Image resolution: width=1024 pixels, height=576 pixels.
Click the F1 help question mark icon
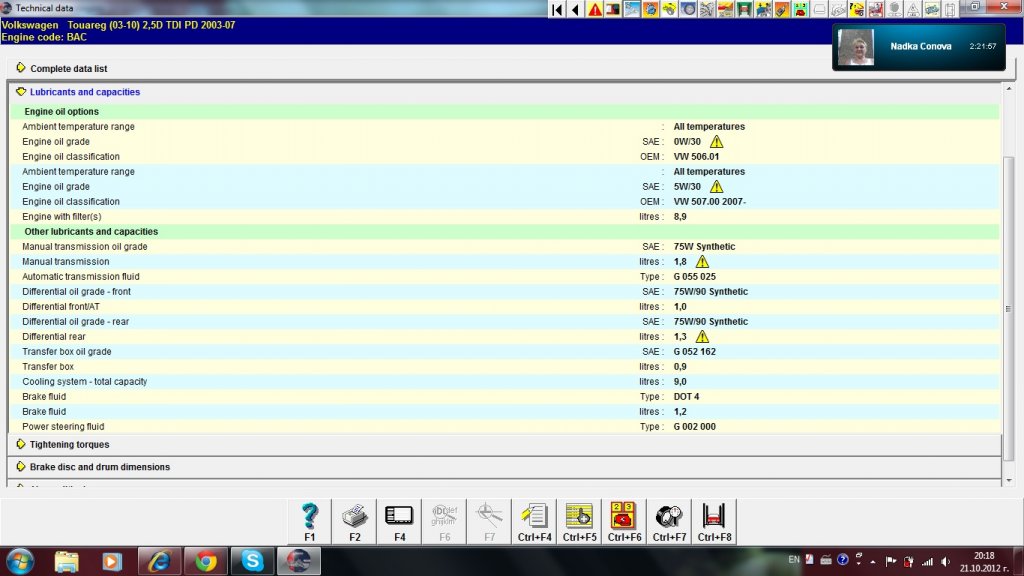click(310, 517)
